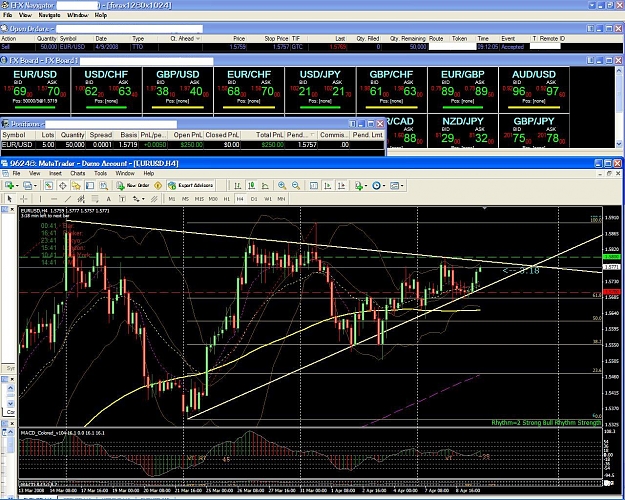Toggle Chart Shift button
The height and width of the screenshot is (500, 625).
[x=342, y=185]
